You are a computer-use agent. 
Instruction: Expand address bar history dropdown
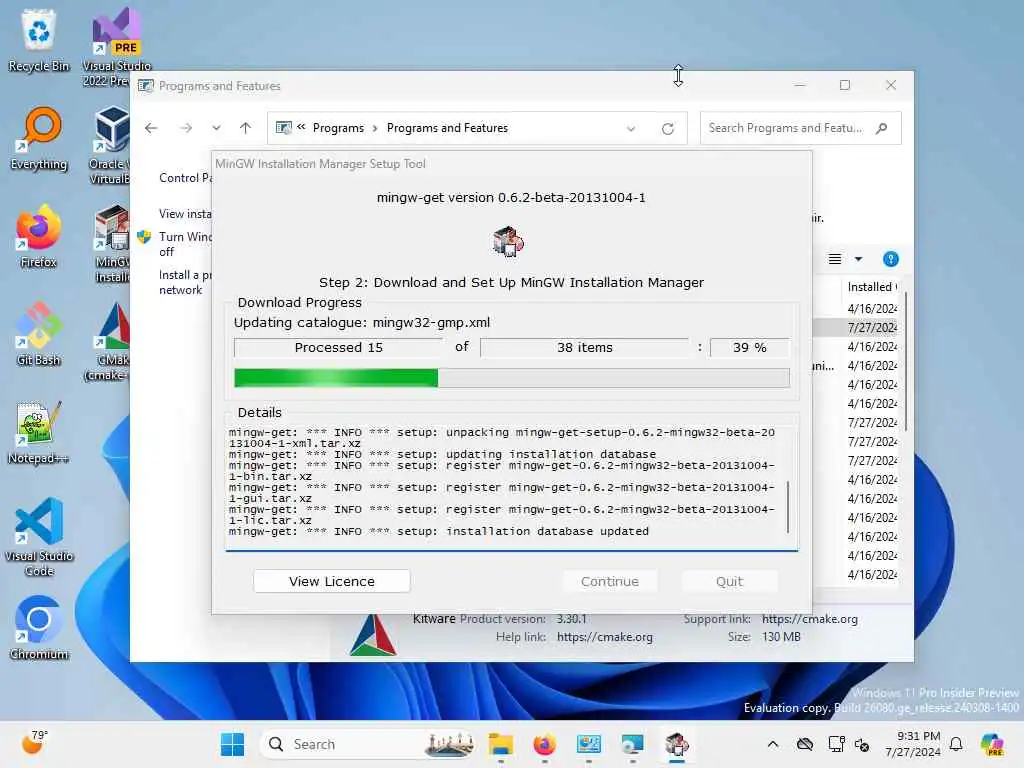tap(631, 129)
